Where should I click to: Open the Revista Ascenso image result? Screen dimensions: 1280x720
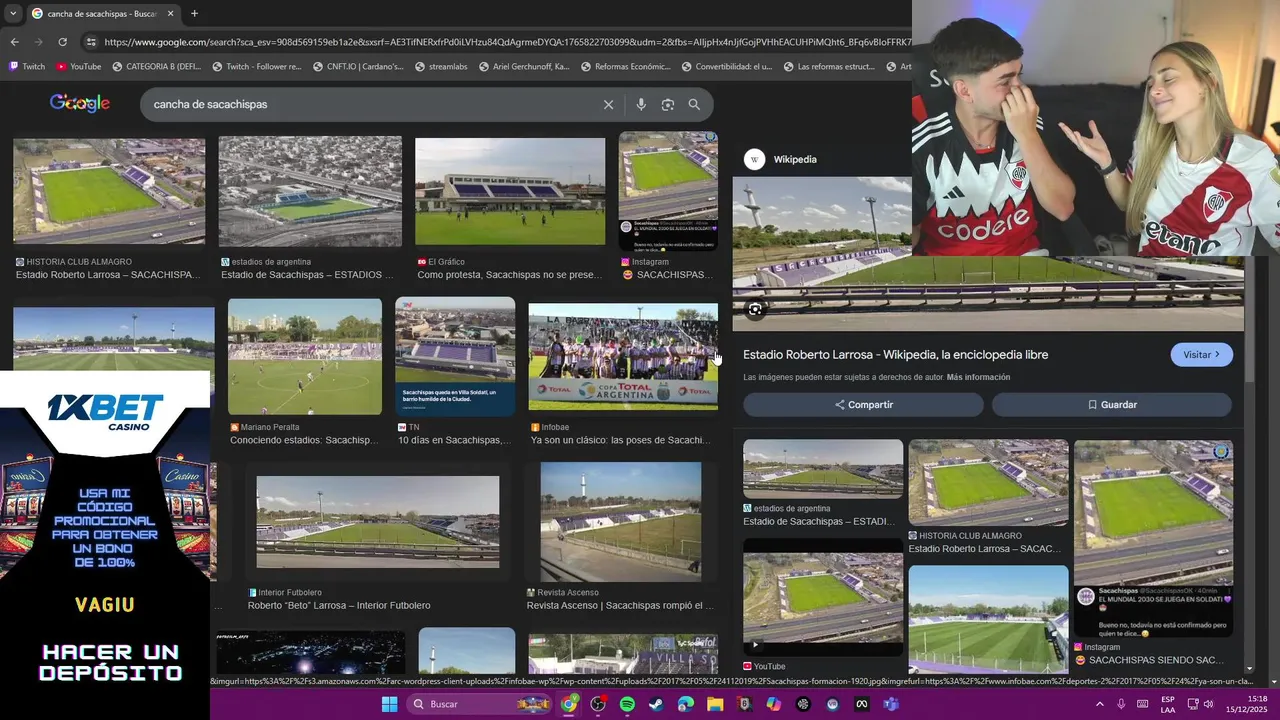tap(621, 521)
